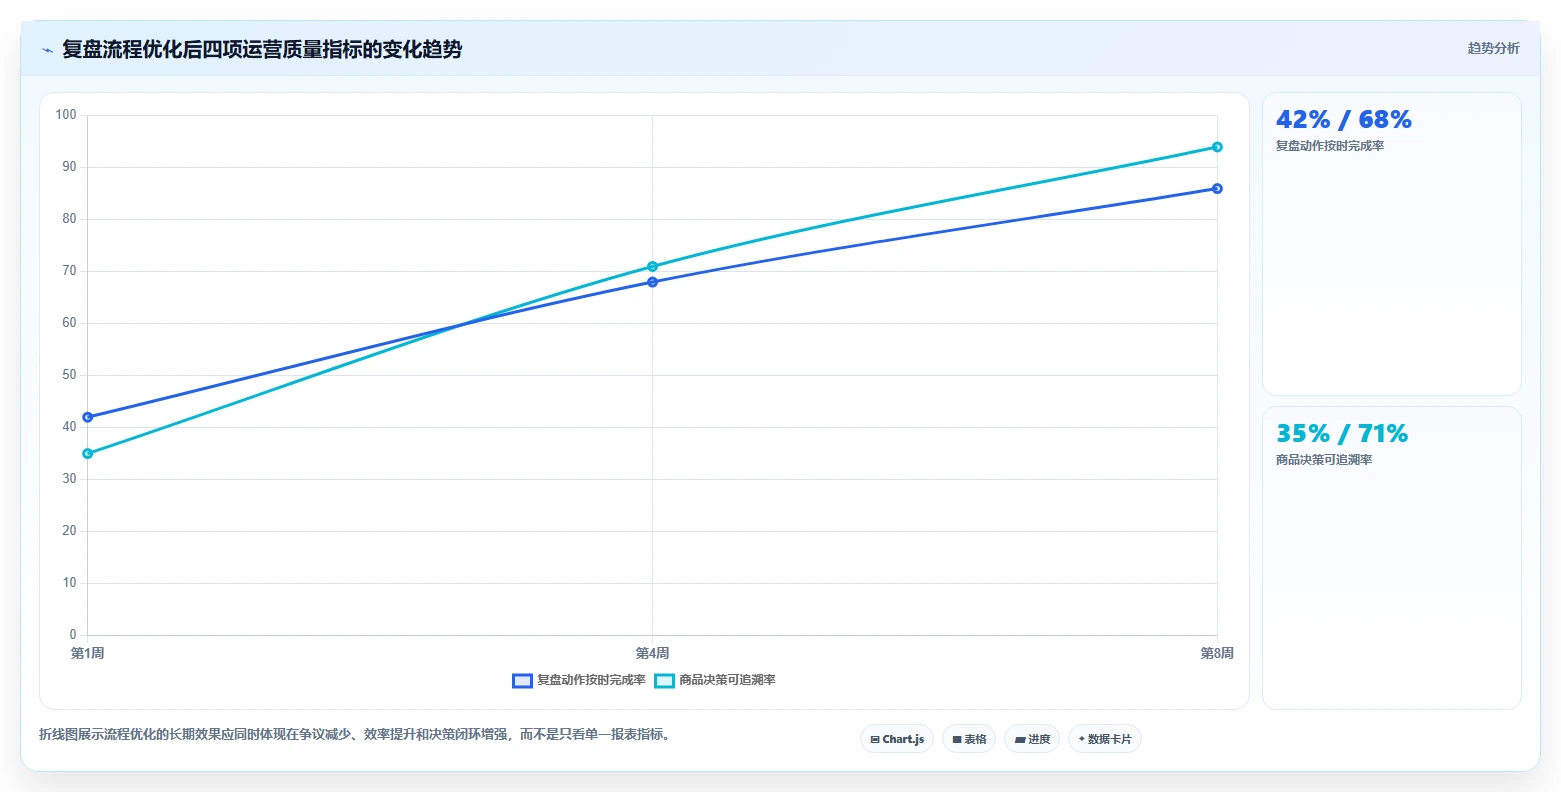Click the title 复盘流程优化后四项运营质量指标的变化趋势

(x=262, y=49)
